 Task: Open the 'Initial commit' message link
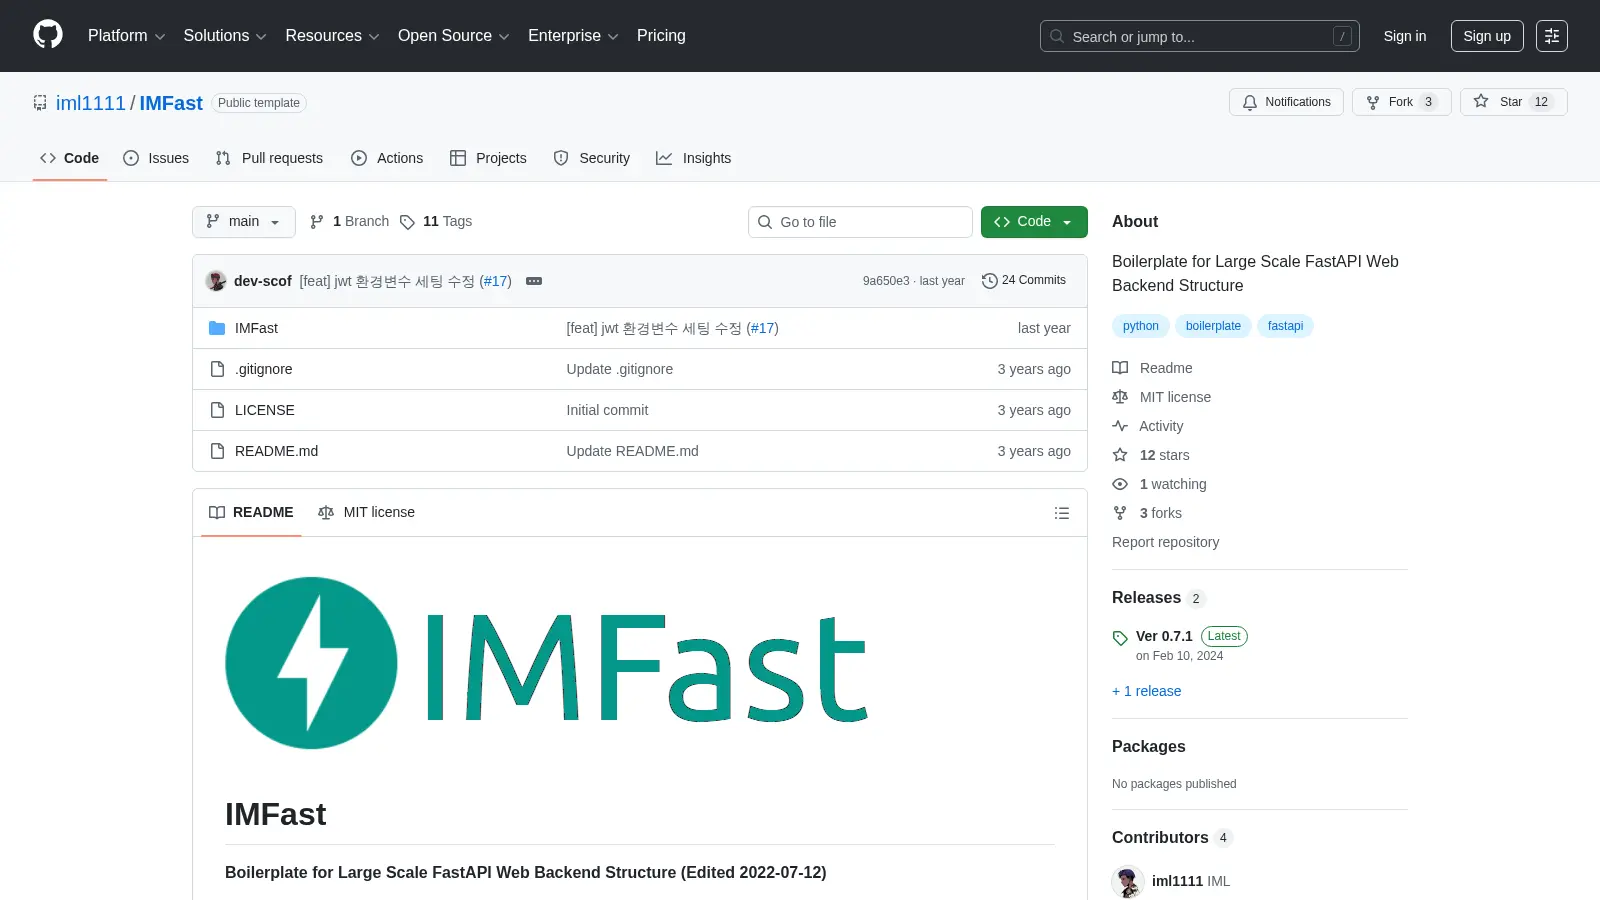(x=607, y=410)
